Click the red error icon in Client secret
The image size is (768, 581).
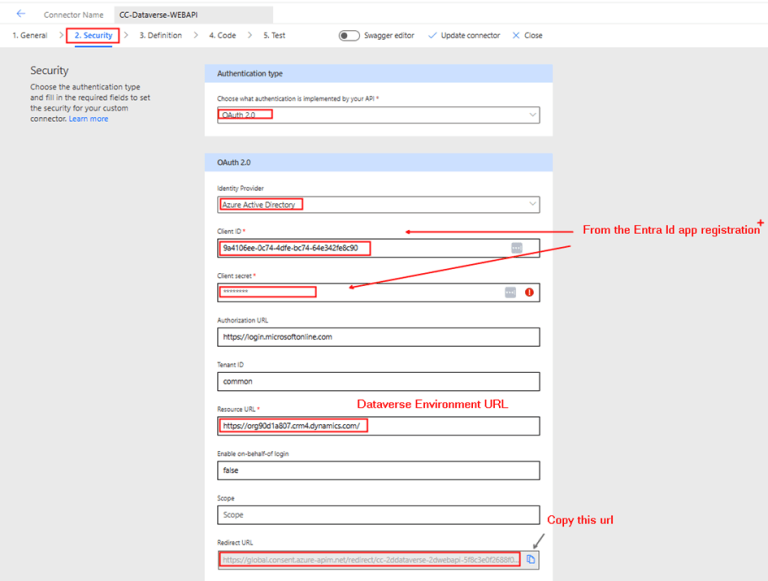click(529, 292)
